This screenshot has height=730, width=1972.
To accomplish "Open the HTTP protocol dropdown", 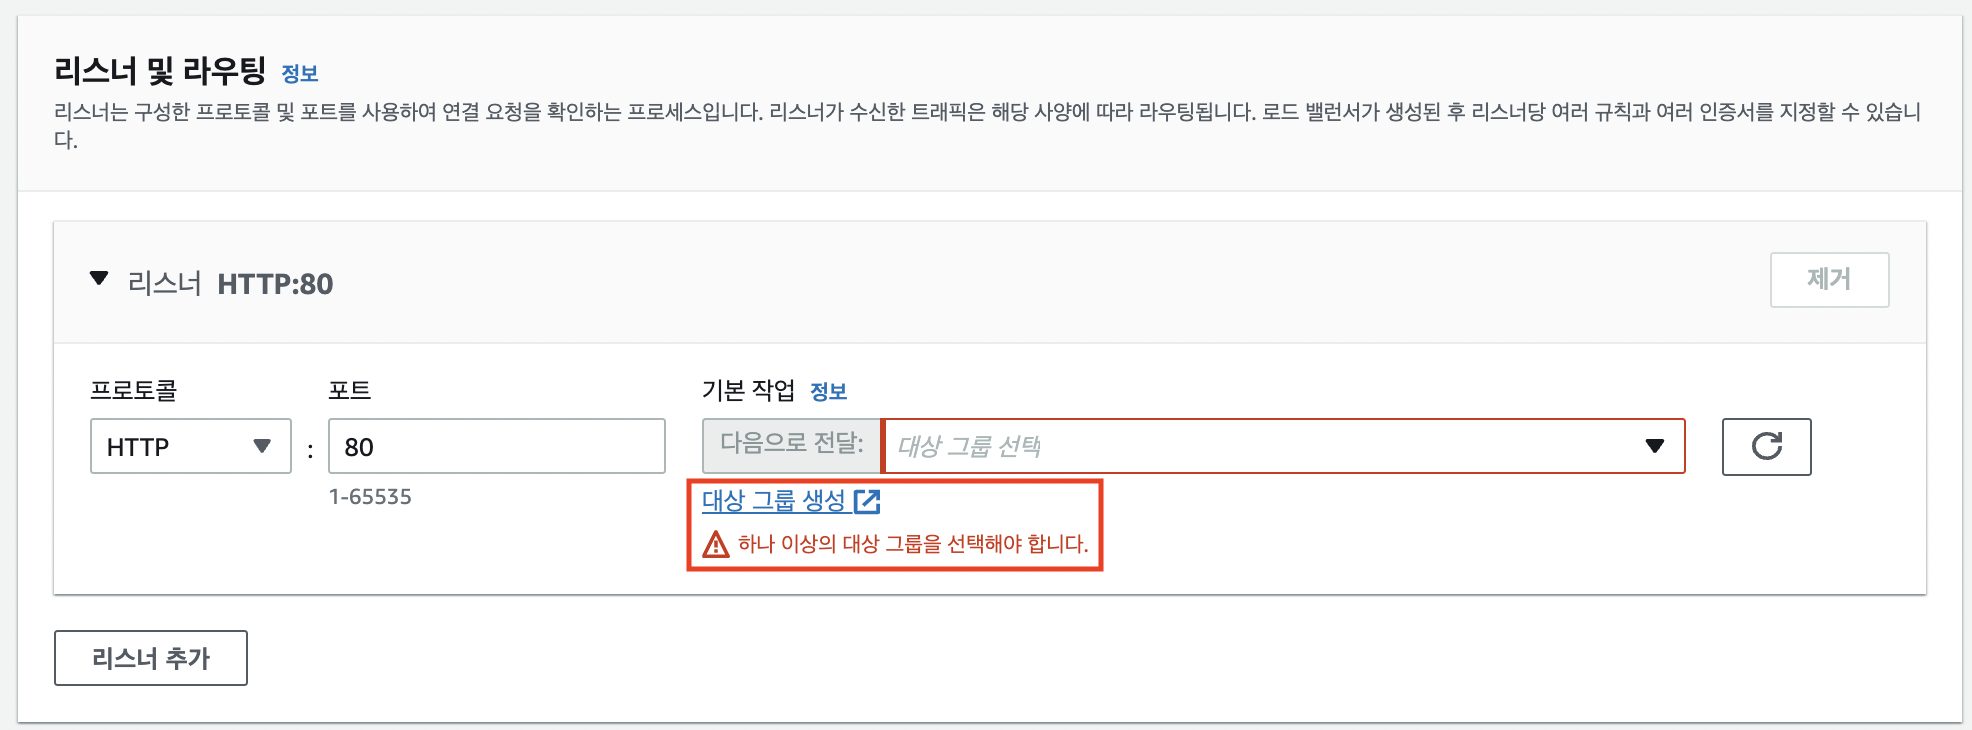I will (x=190, y=446).
